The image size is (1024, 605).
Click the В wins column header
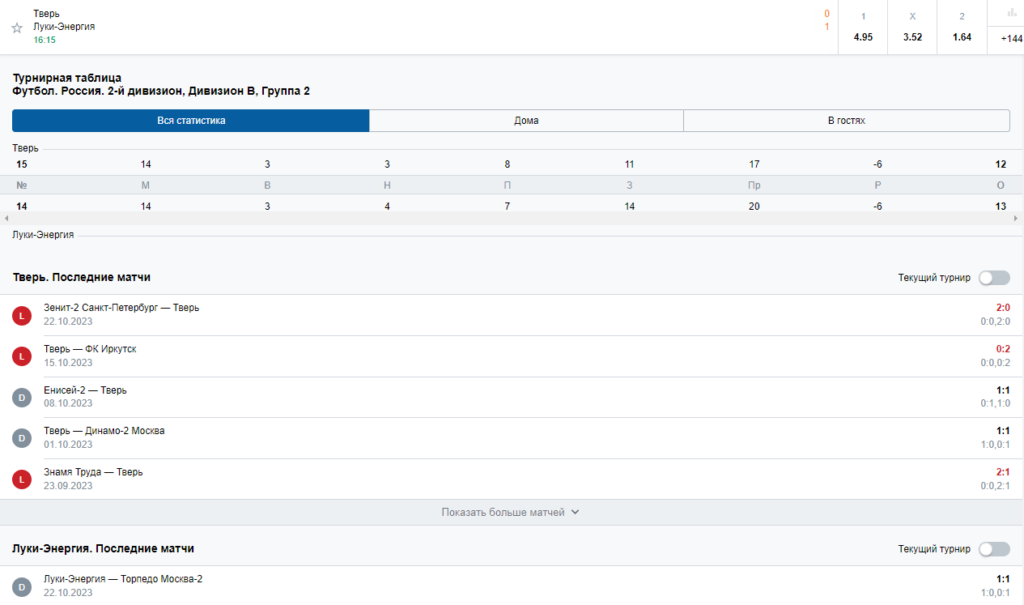pyautogui.click(x=267, y=186)
